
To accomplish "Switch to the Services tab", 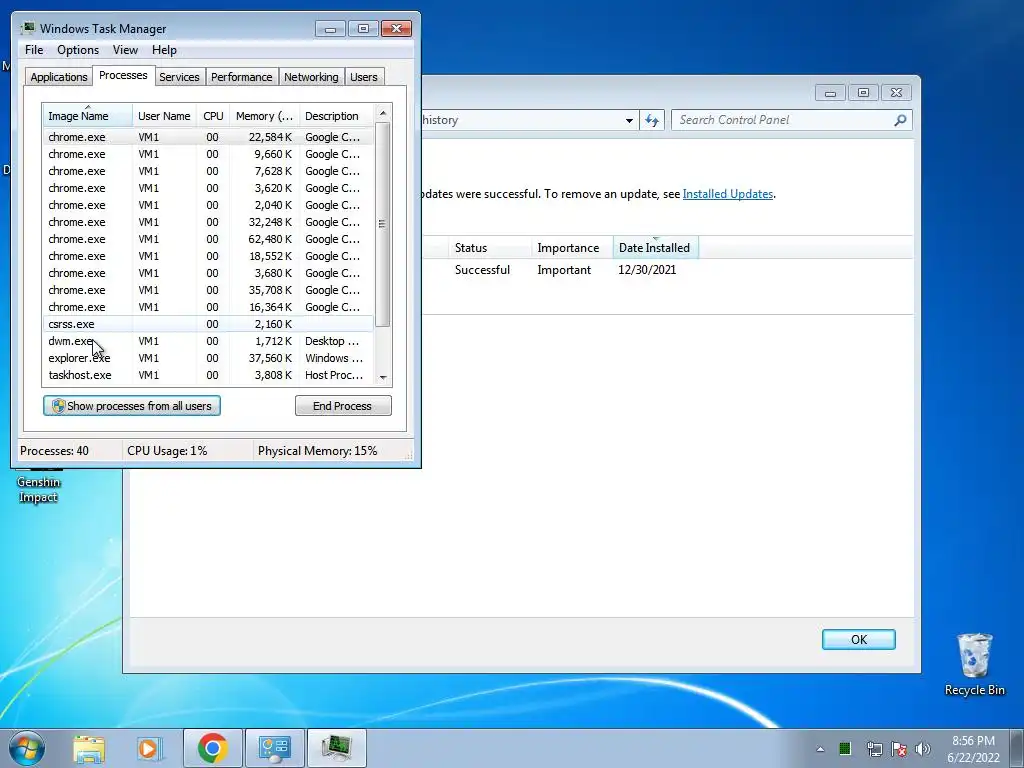I will pos(179,76).
